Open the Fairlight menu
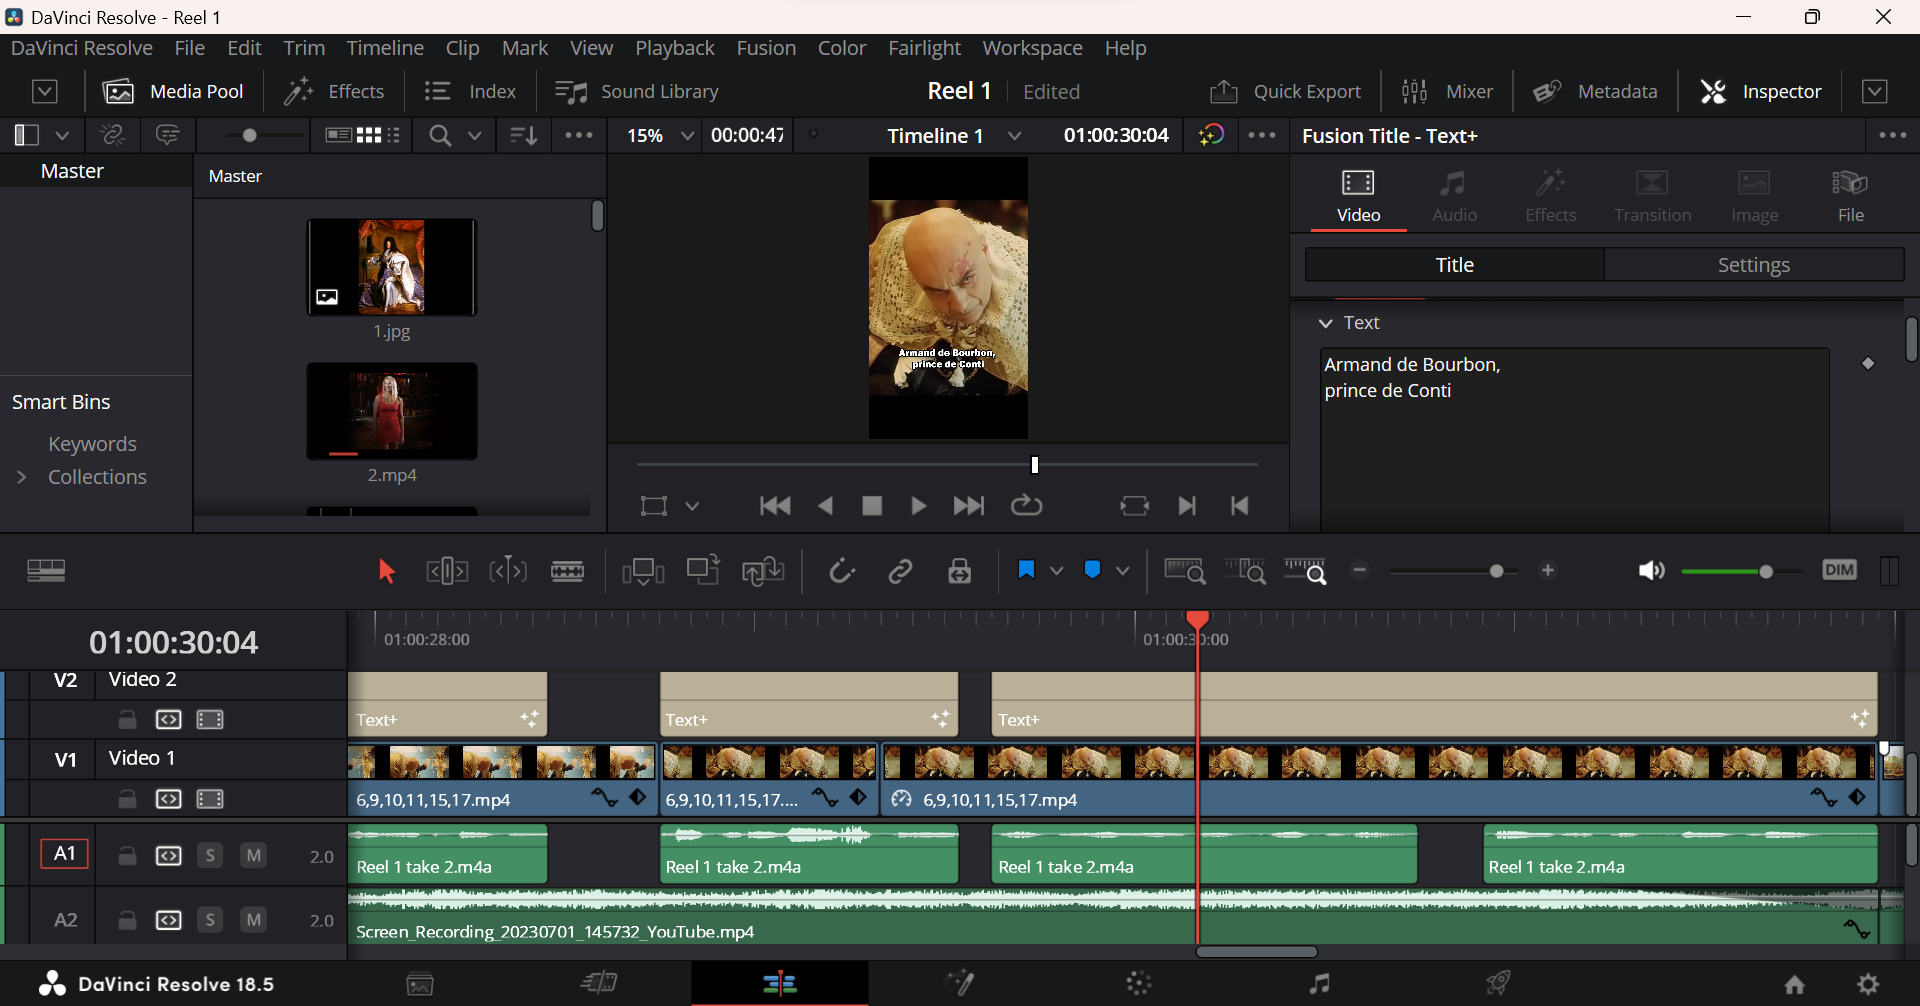 pos(924,48)
